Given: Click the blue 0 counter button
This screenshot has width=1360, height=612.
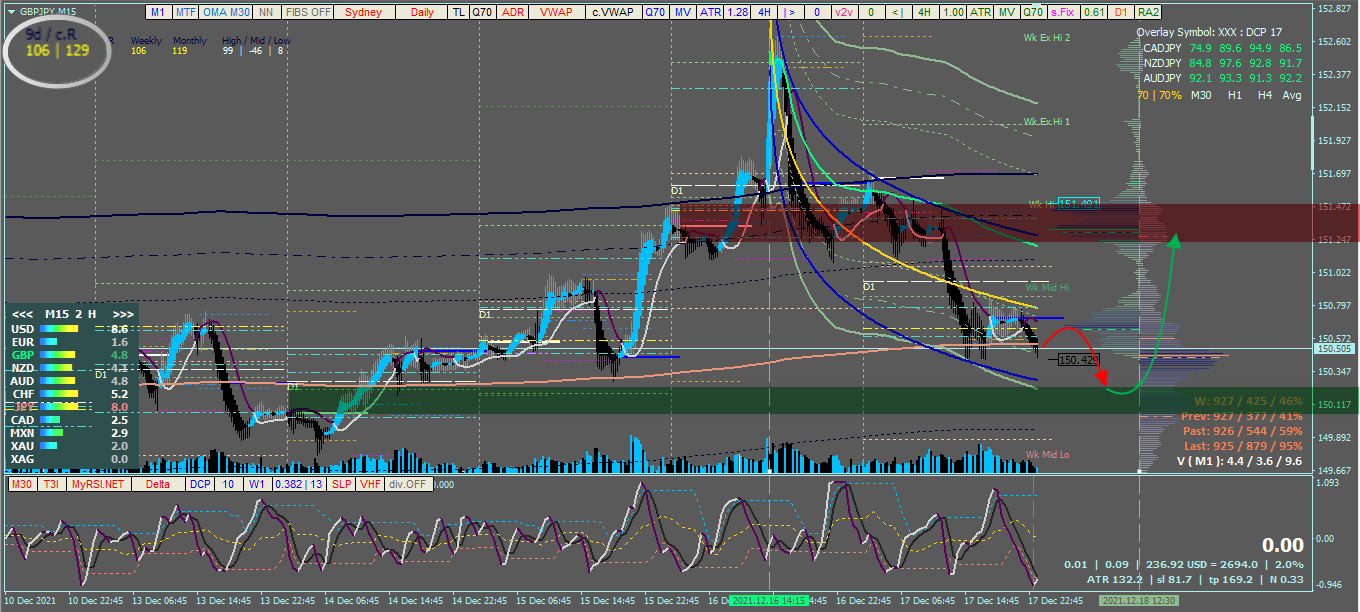Looking at the screenshot, I should [x=817, y=12].
